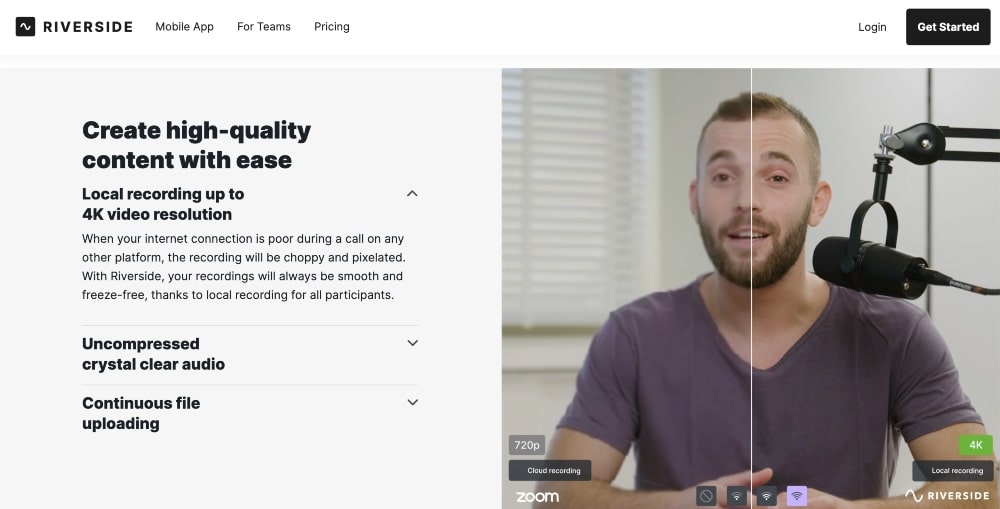Click the Riverside watermark on the video
The image size is (1000, 509).
[x=947, y=496]
